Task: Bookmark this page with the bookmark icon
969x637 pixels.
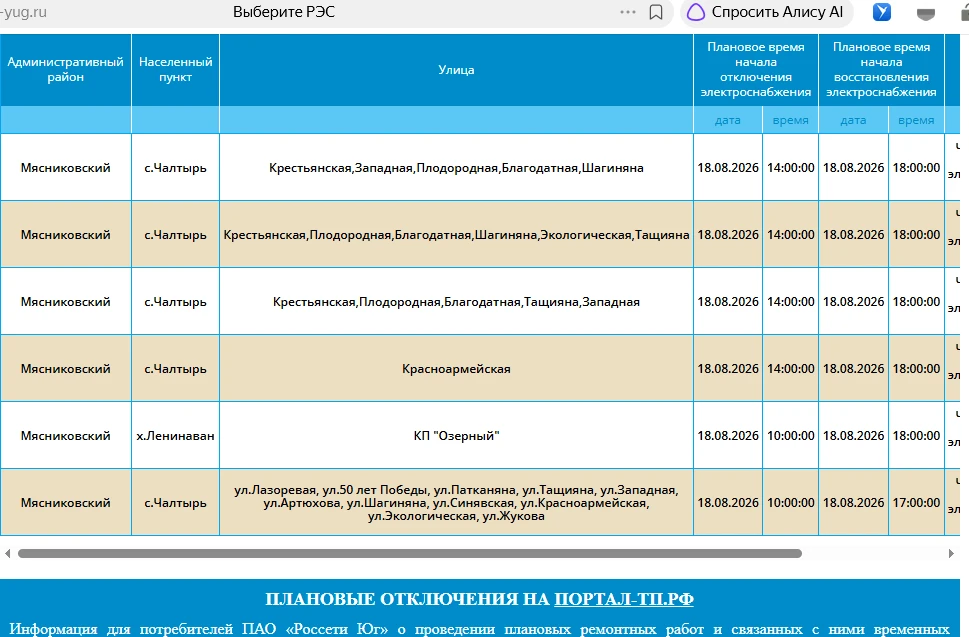Action: (656, 12)
